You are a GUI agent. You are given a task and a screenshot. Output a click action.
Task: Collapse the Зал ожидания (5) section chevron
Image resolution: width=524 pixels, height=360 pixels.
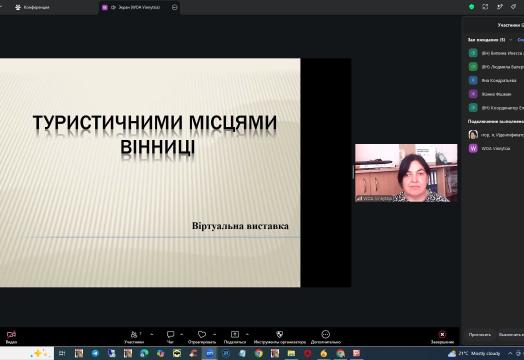point(511,40)
